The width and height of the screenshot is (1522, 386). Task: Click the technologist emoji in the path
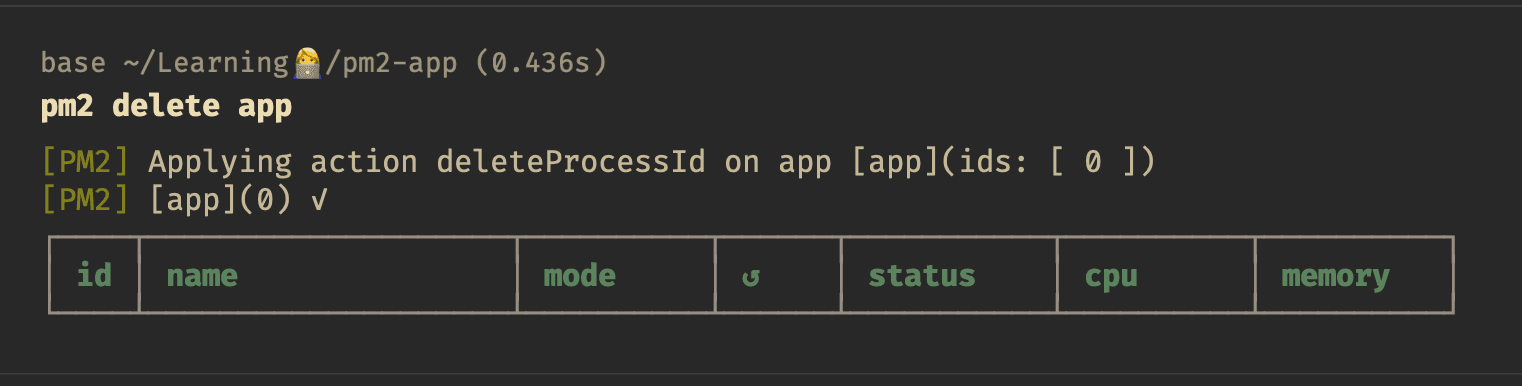point(307,64)
